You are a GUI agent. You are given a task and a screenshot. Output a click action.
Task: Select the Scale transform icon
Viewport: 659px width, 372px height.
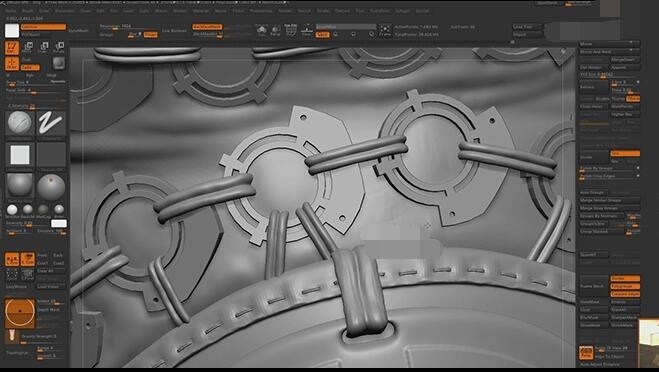[44, 47]
